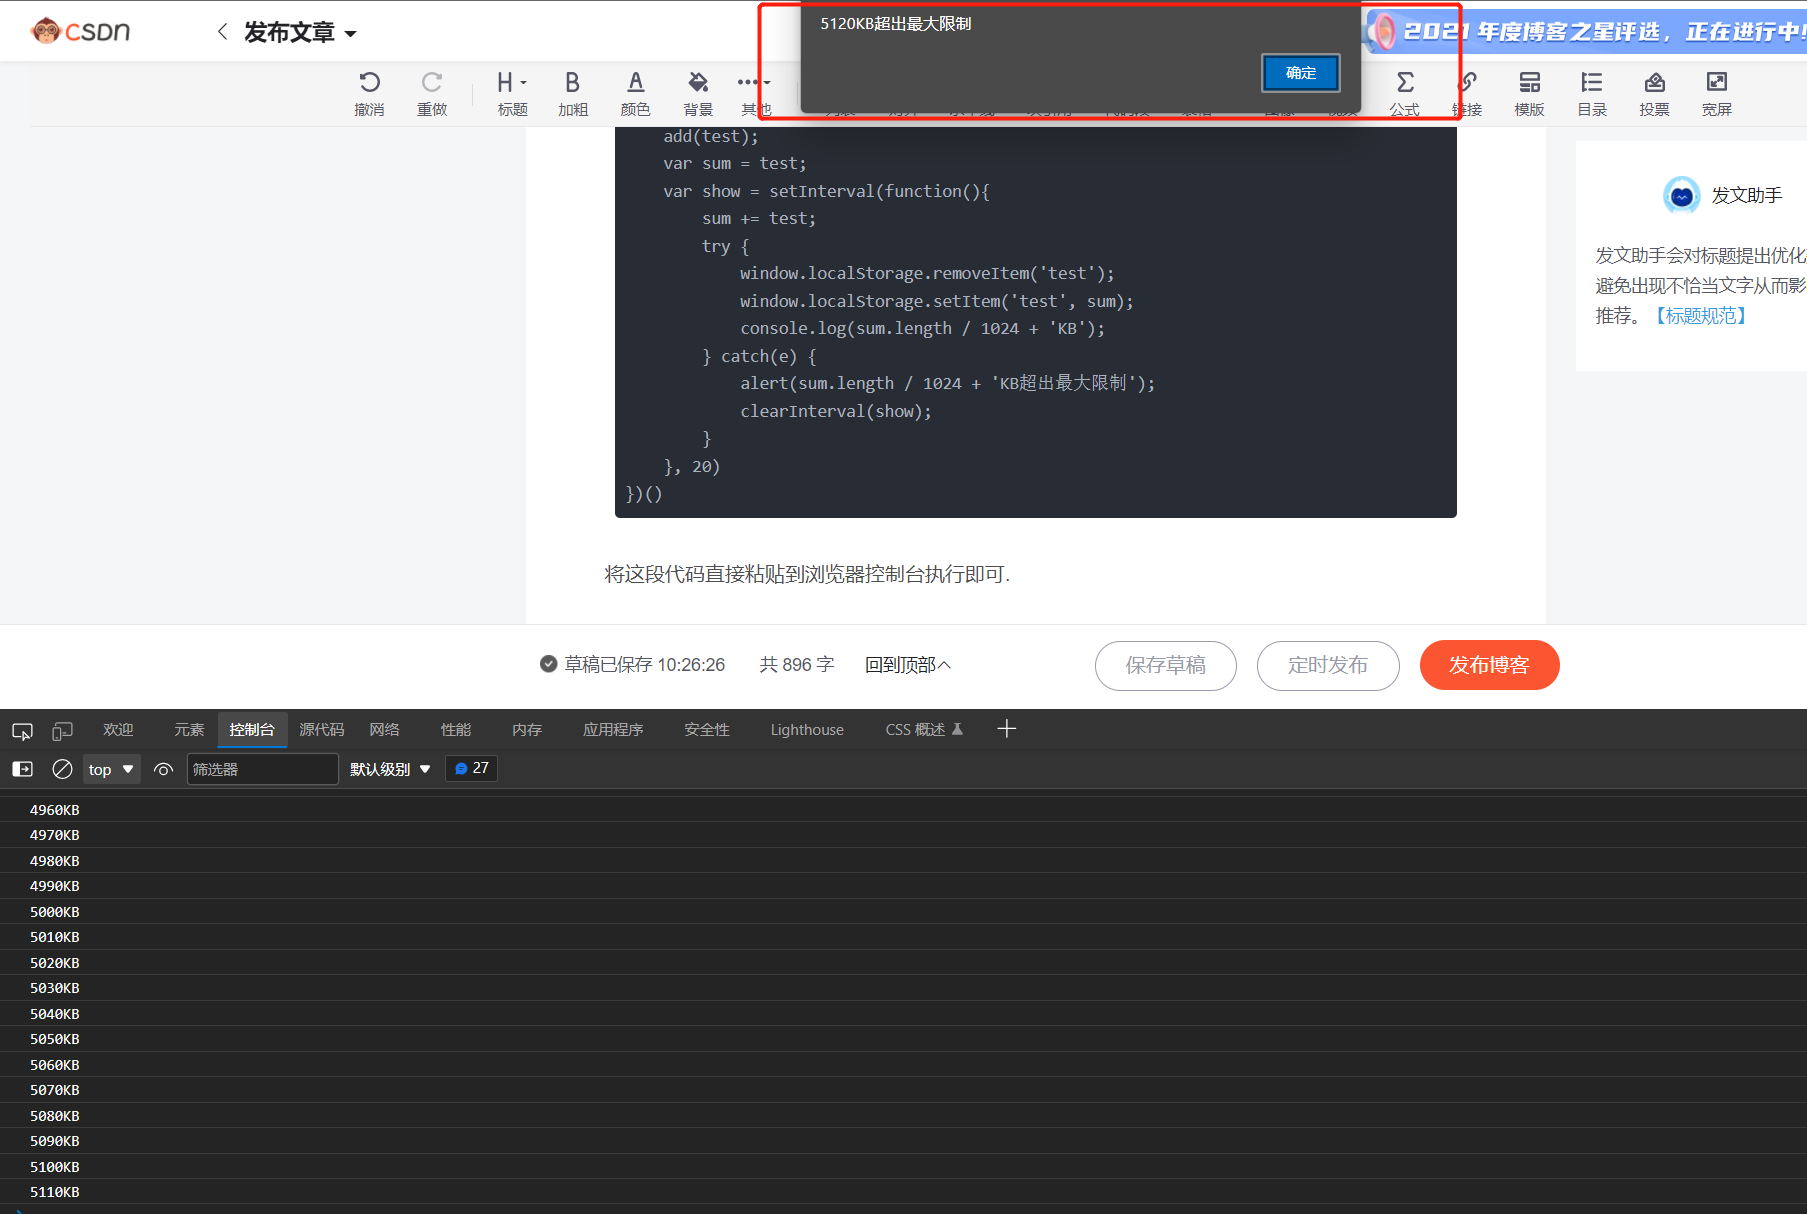The height and width of the screenshot is (1214, 1807).
Task: Click the 筛选器 filter input
Action: [262, 769]
